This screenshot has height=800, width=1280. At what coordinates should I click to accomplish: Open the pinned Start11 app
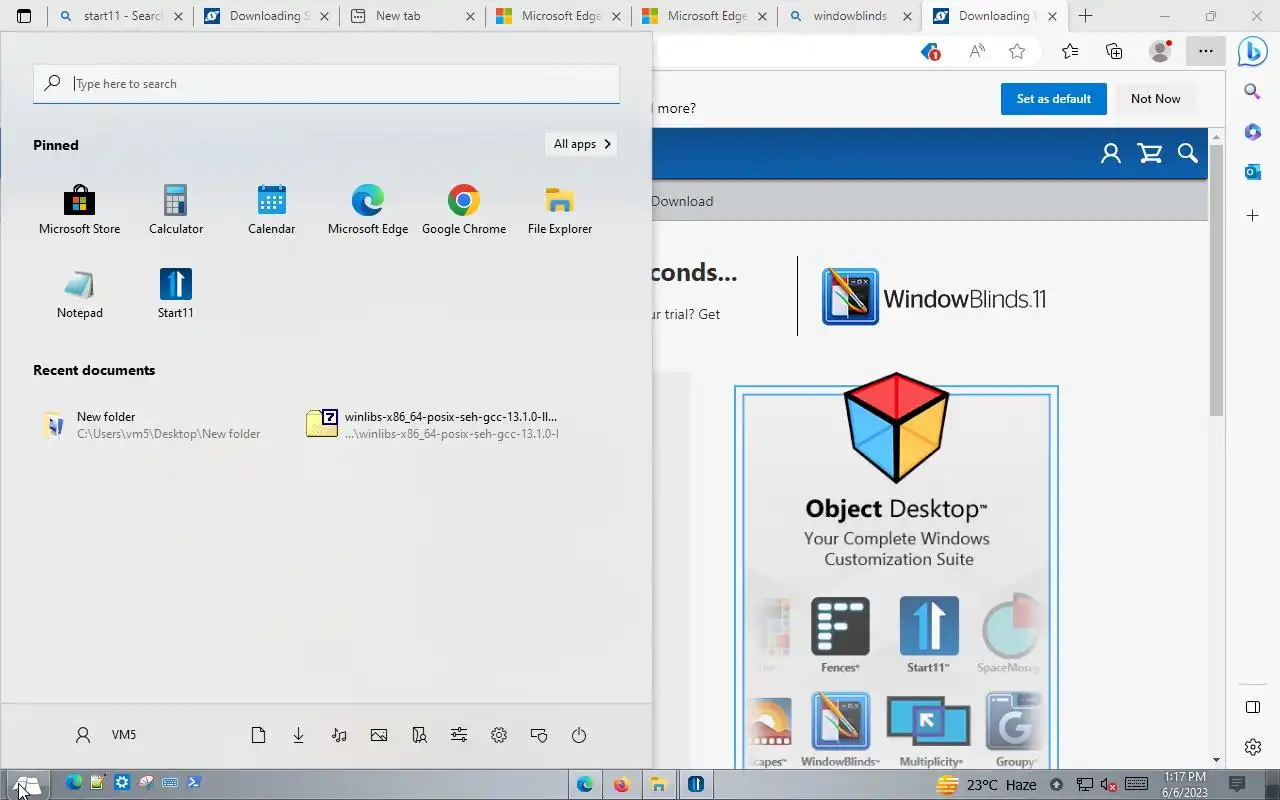176,295
